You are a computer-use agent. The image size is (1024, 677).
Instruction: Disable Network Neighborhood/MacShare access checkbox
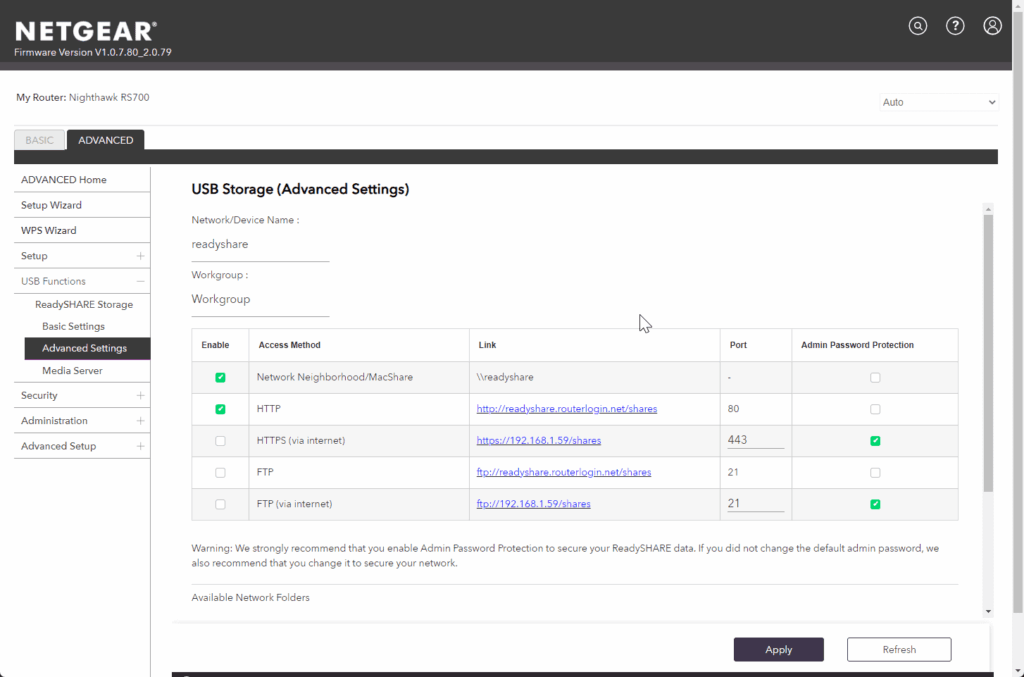point(220,378)
